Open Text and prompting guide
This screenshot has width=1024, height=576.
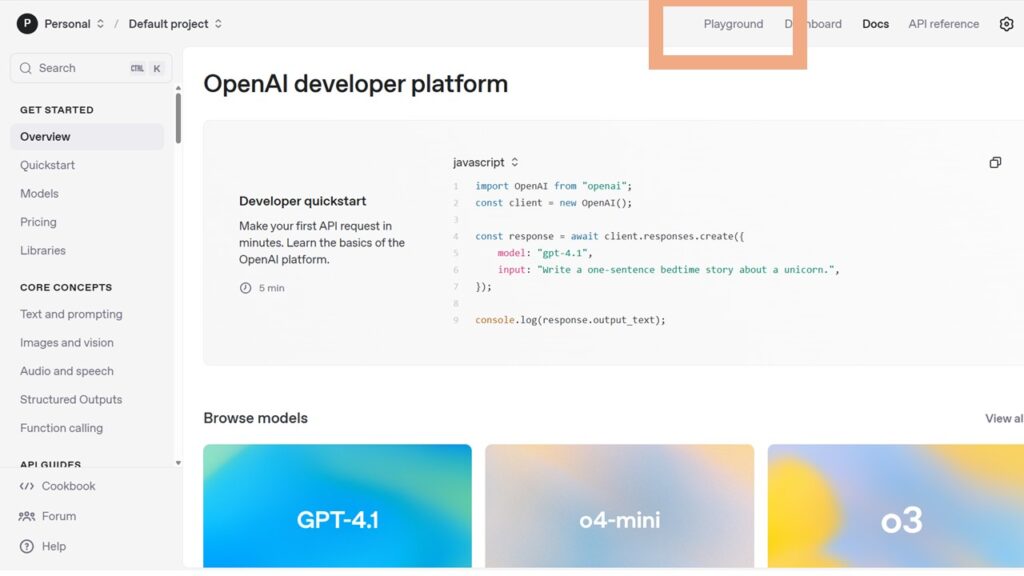click(x=71, y=314)
